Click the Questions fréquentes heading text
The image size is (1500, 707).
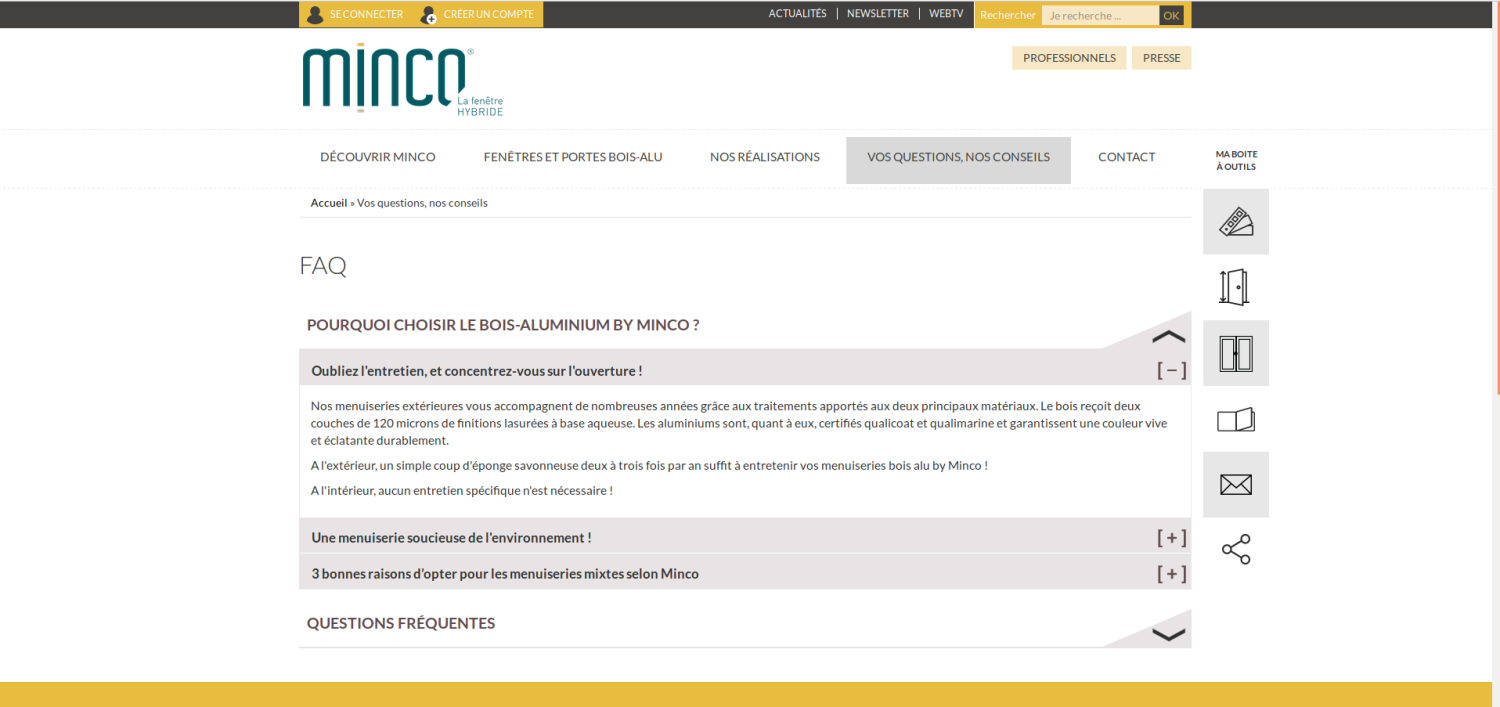(401, 623)
